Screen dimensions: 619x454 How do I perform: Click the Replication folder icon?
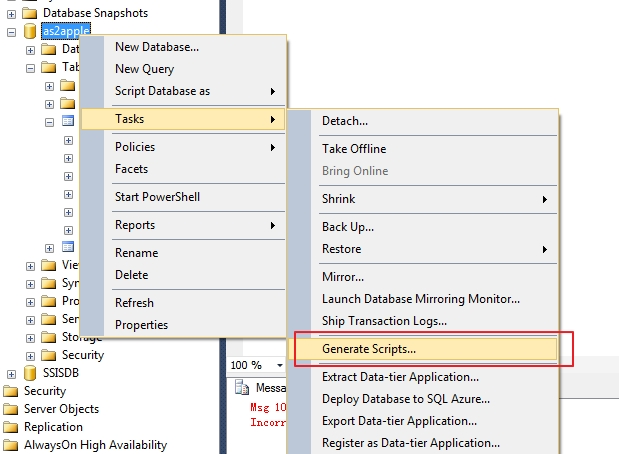(x=11, y=427)
